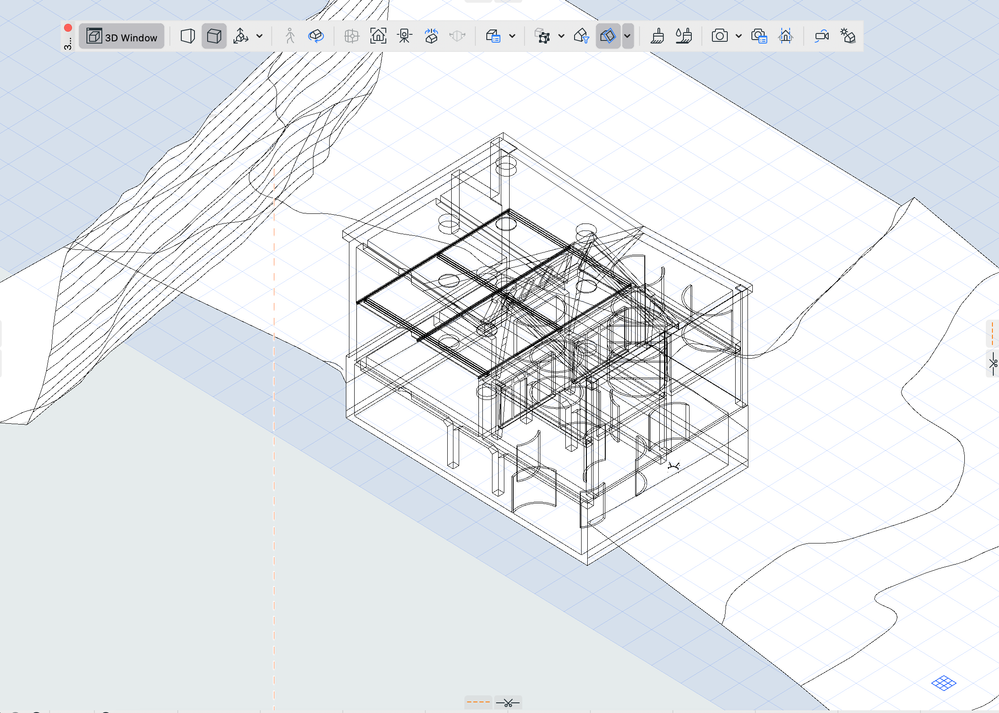Switch to perspective view projection

[x=187, y=36]
